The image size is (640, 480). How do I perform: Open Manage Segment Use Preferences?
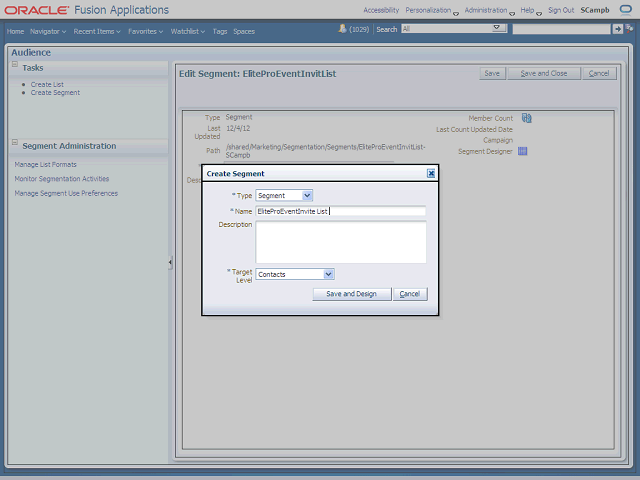pos(66,193)
